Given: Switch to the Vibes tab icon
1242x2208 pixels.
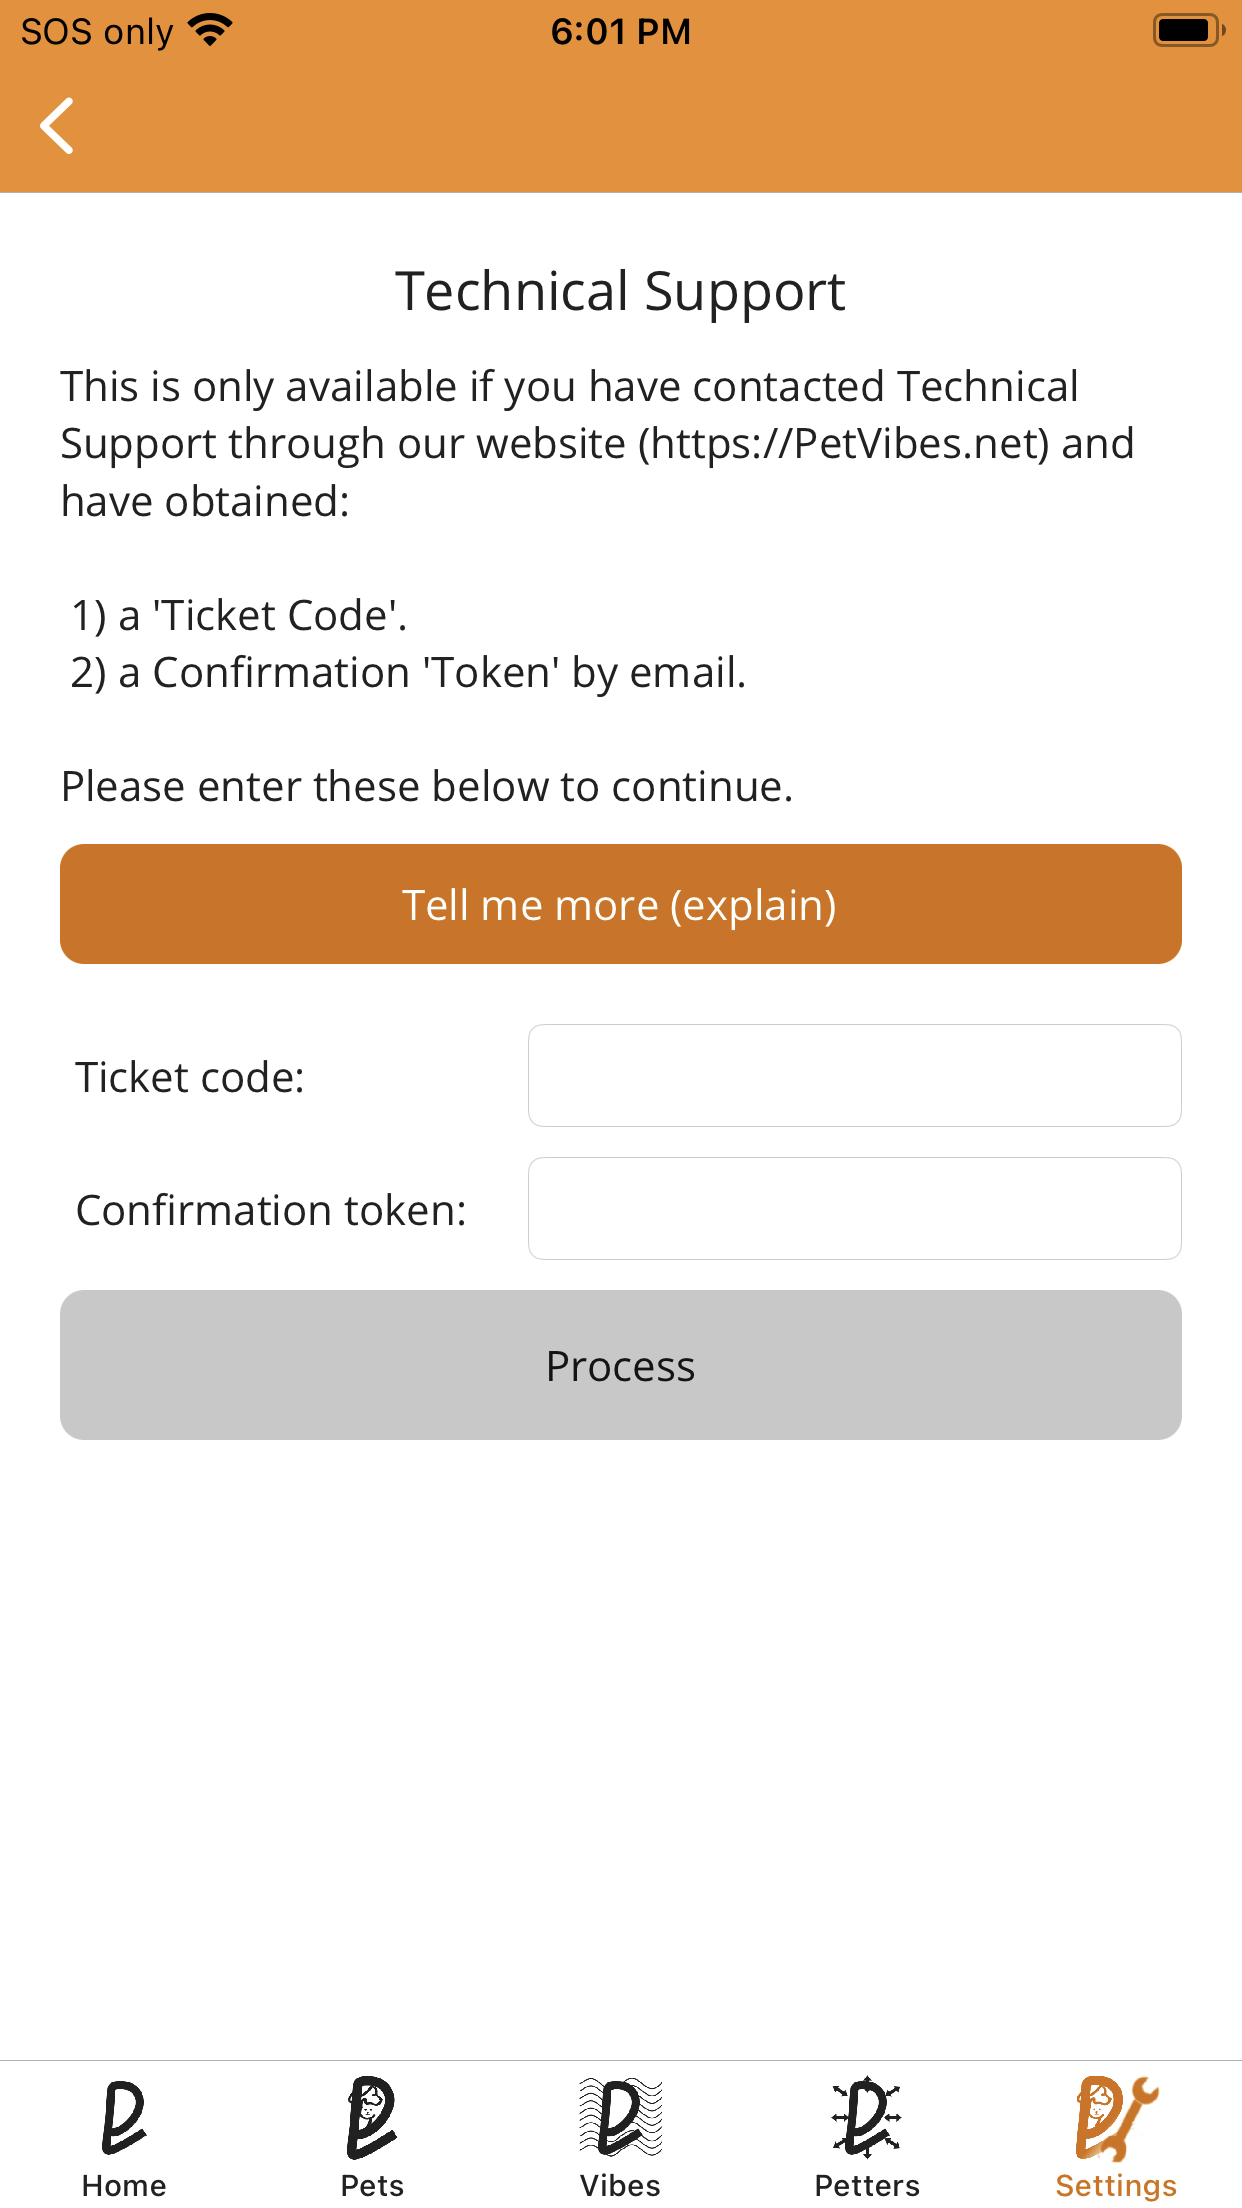Looking at the screenshot, I should pyautogui.click(x=620, y=2118).
